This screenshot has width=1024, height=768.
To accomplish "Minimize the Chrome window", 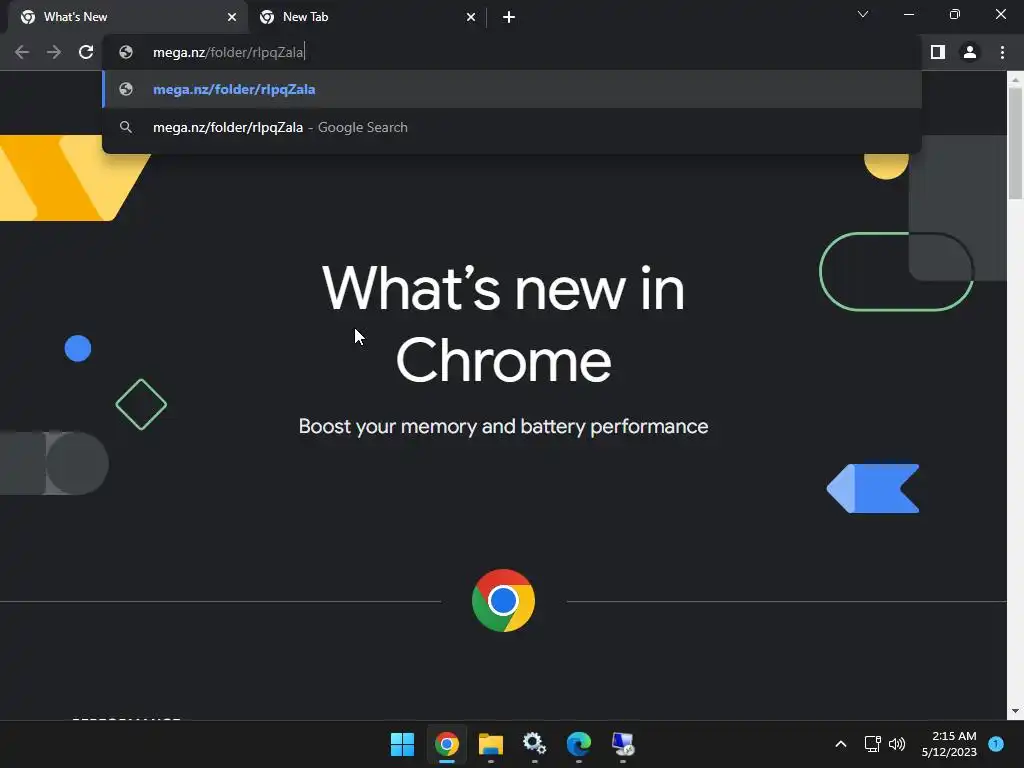I will [x=908, y=14].
